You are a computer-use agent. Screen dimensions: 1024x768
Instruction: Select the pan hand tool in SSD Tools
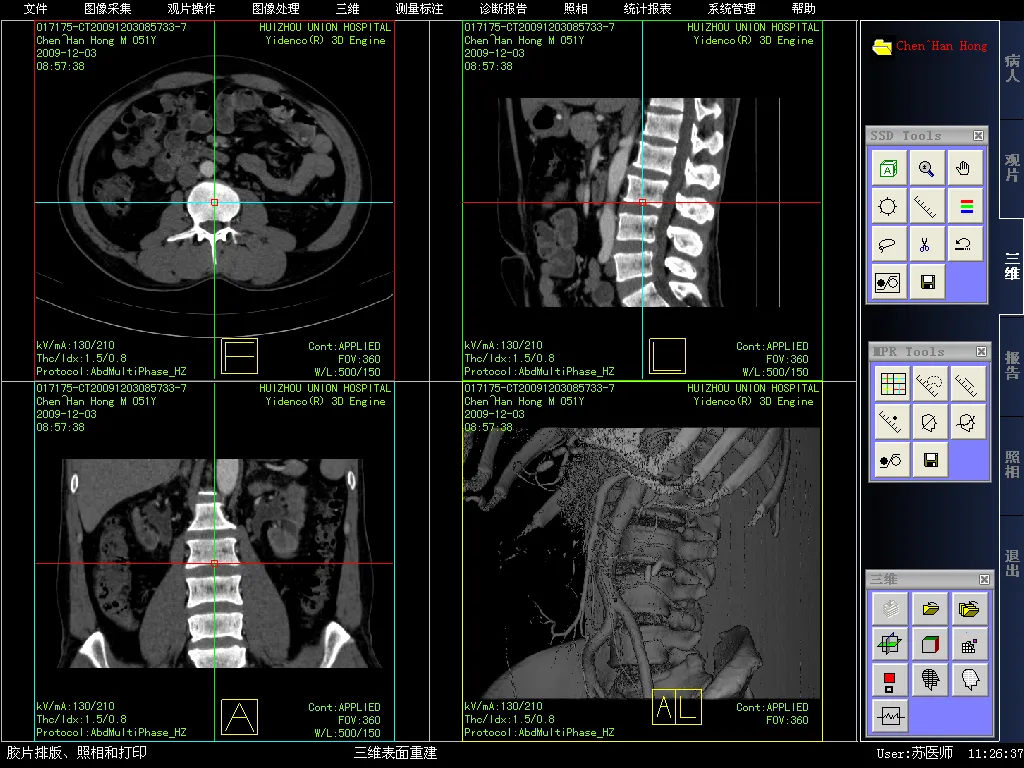pos(964,169)
